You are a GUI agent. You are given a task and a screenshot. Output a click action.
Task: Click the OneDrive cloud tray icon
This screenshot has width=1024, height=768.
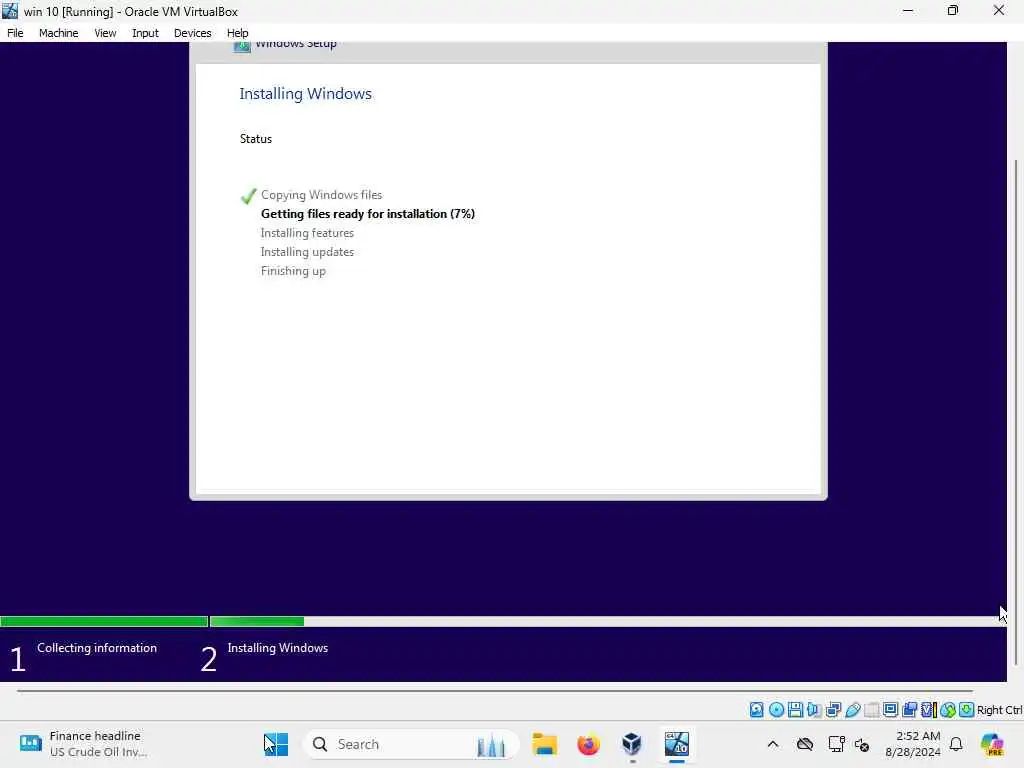(805, 744)
